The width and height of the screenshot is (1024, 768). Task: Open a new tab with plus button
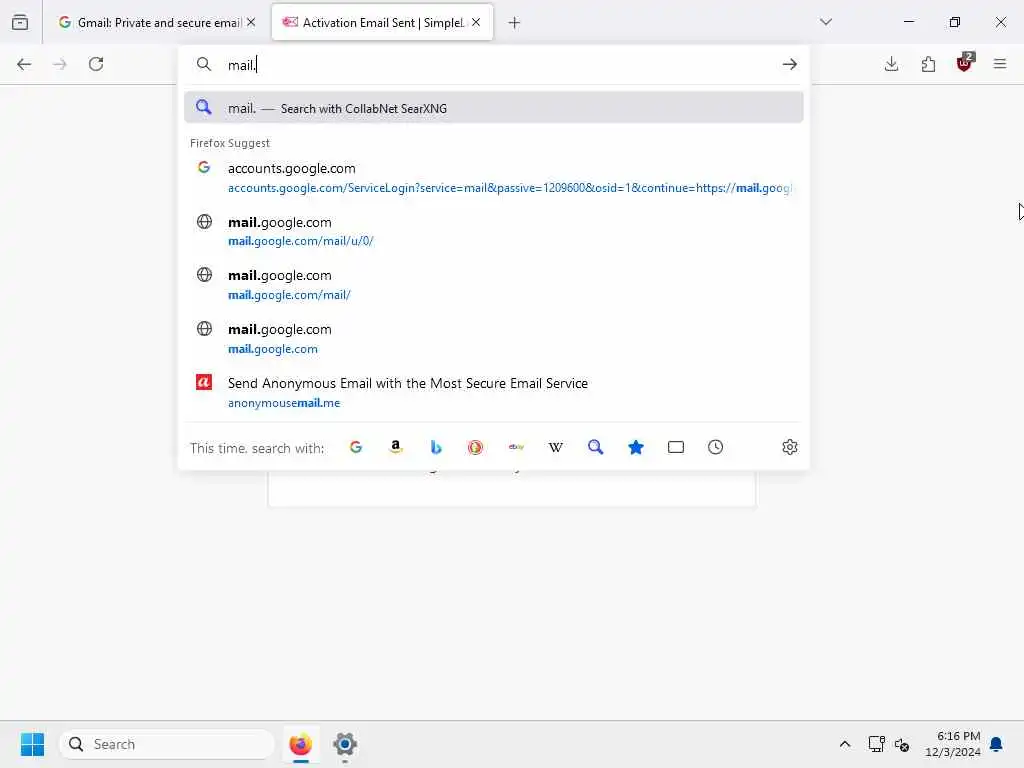pos(515,23)
